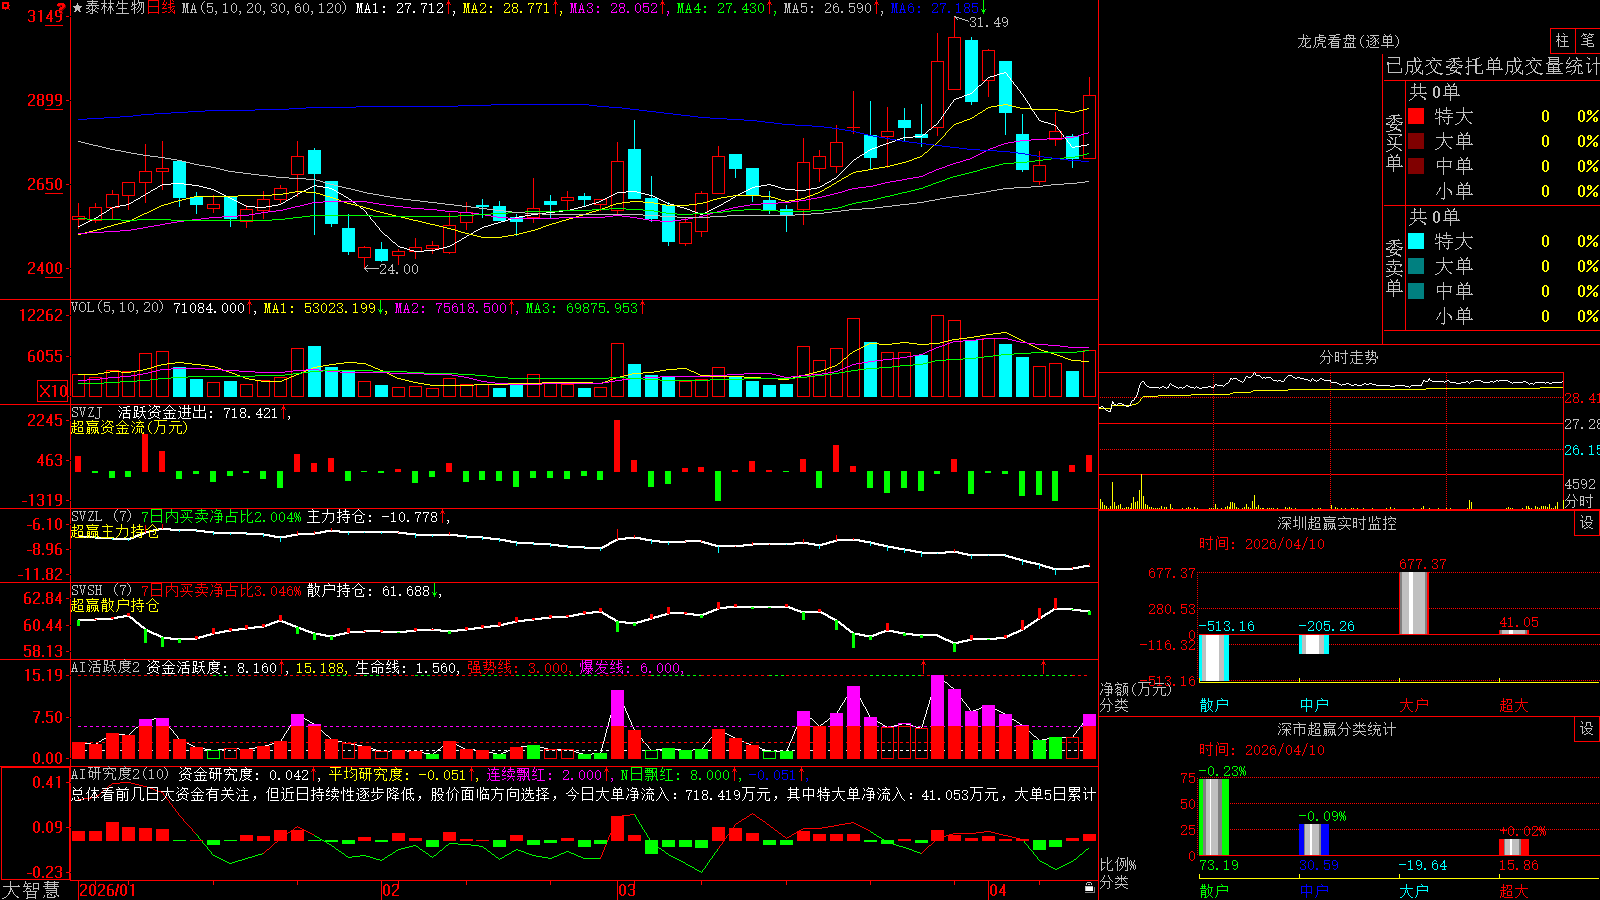Click the 散户 73.19 bar in 分类统计 chart

[x=1214, y=817]
